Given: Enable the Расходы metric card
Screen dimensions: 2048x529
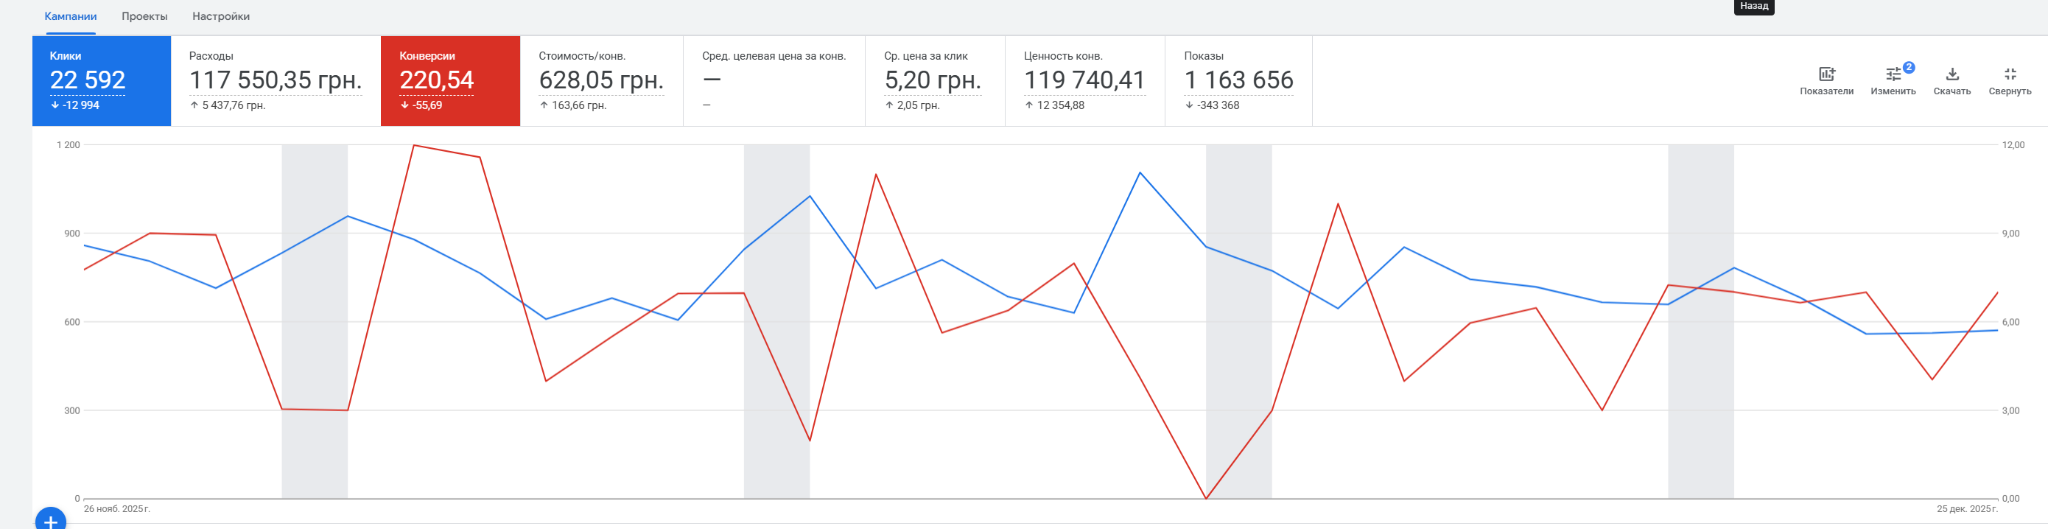Looking at the screenshot, I should click(275, 81).
